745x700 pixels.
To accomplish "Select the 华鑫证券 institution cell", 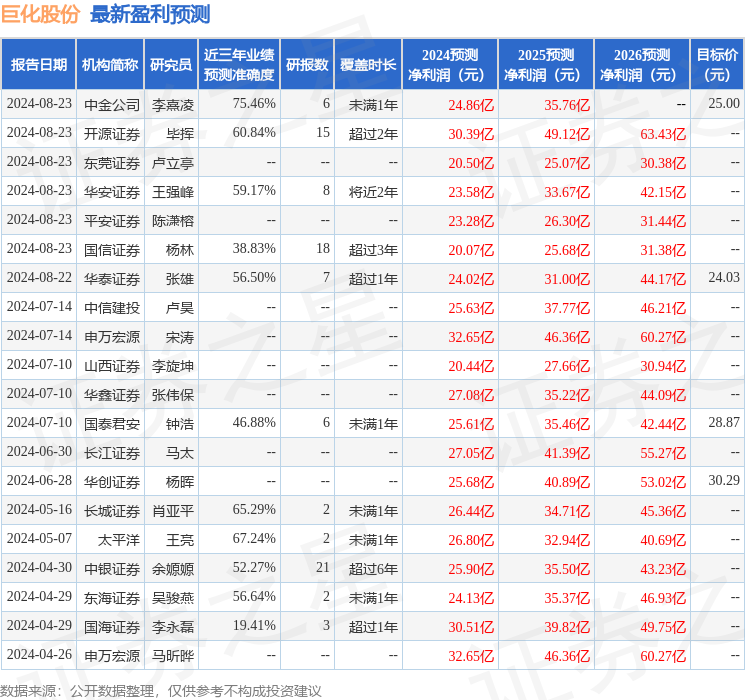I will click(112, 395).
